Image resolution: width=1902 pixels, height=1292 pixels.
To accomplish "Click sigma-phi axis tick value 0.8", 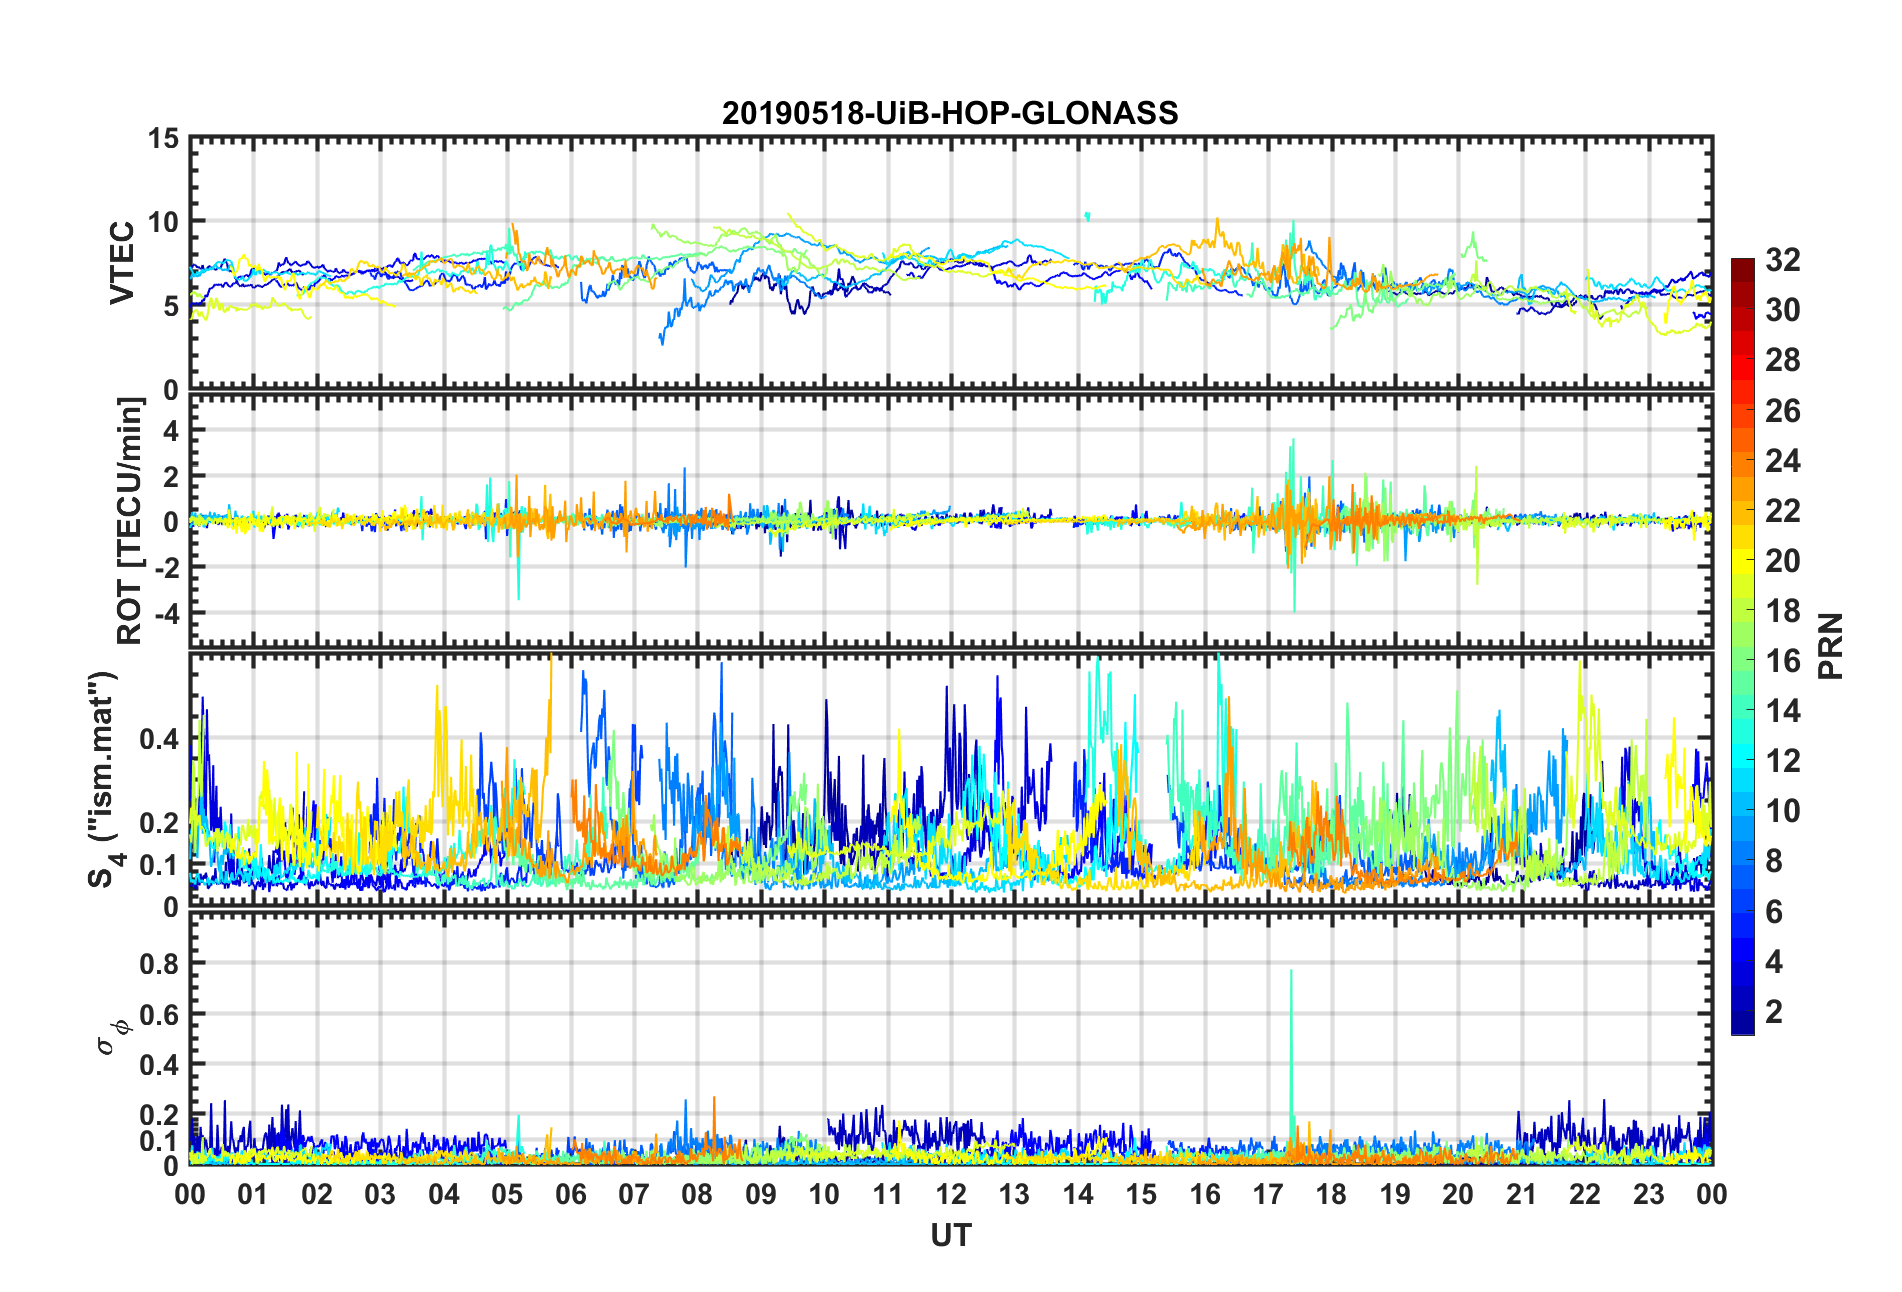I will 161,963.
